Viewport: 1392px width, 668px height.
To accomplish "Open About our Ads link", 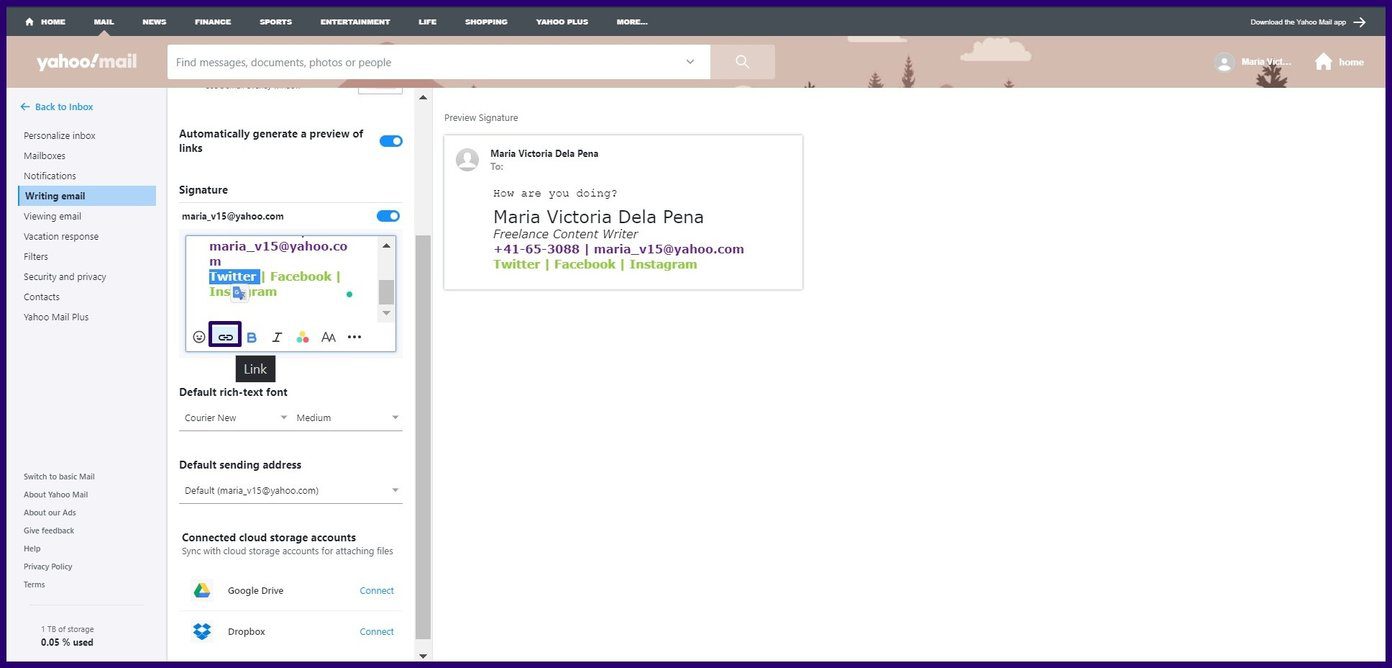I will [x=50, y=513].
